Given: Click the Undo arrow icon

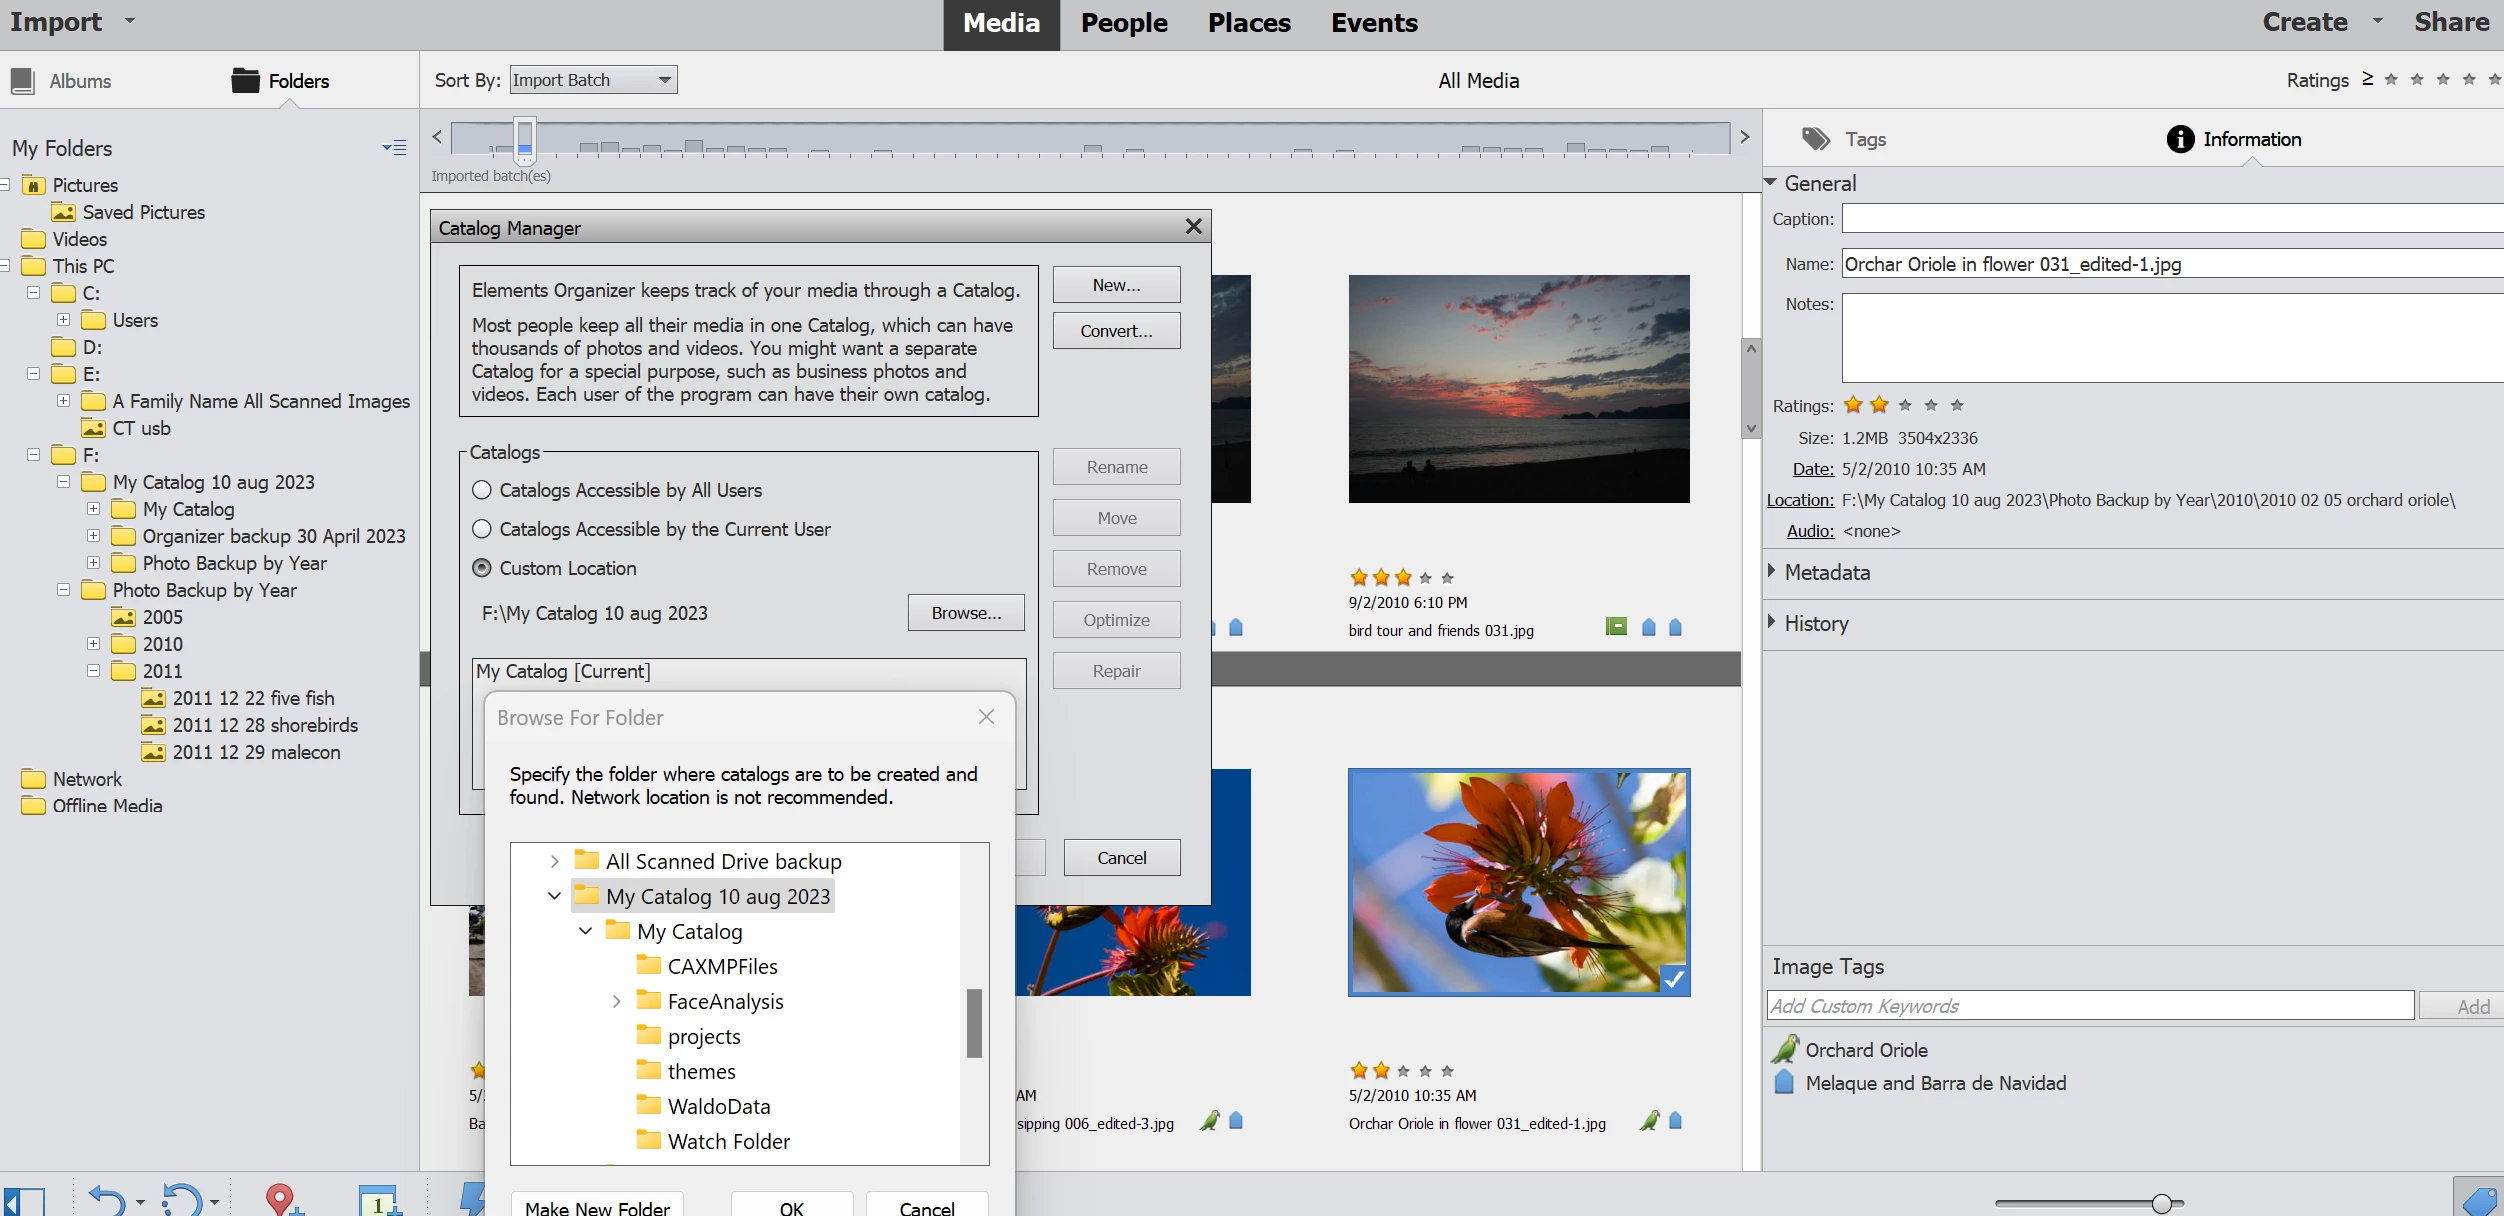Looking at the screenshot, I should coord(106,1199).
